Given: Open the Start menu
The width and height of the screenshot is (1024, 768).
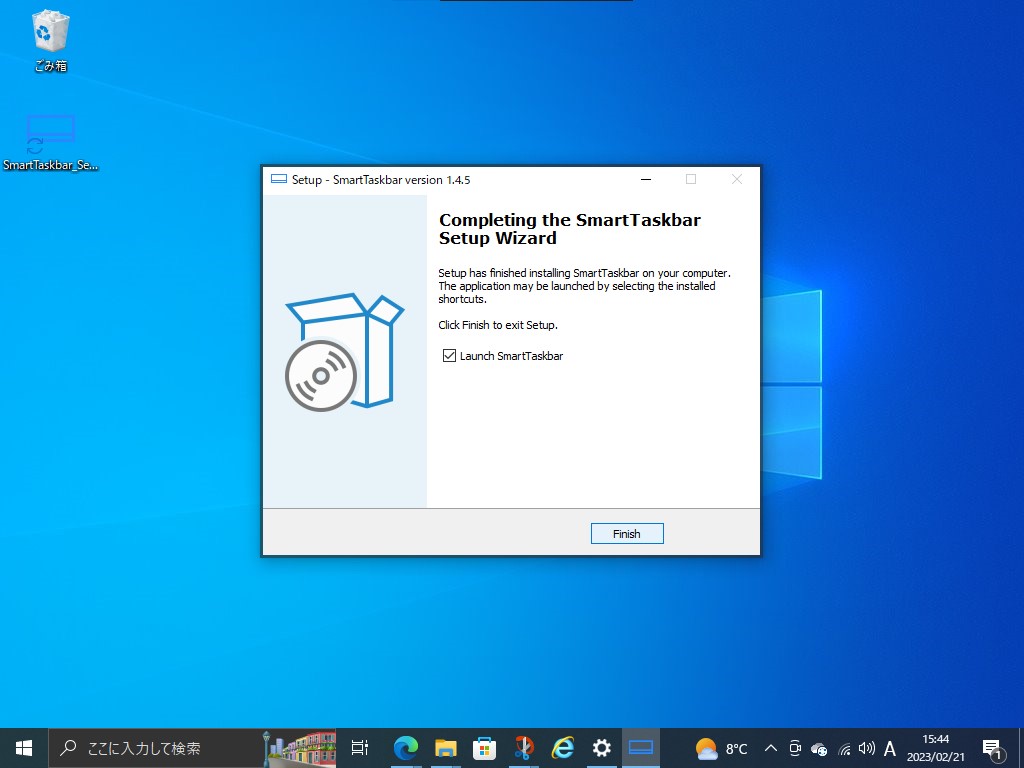Looking at the screenshot, I should point(22,747).
